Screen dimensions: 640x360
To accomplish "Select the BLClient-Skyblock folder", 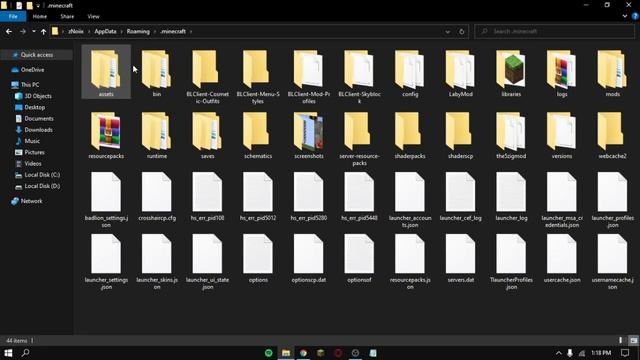I will click(x=359, y=76).
